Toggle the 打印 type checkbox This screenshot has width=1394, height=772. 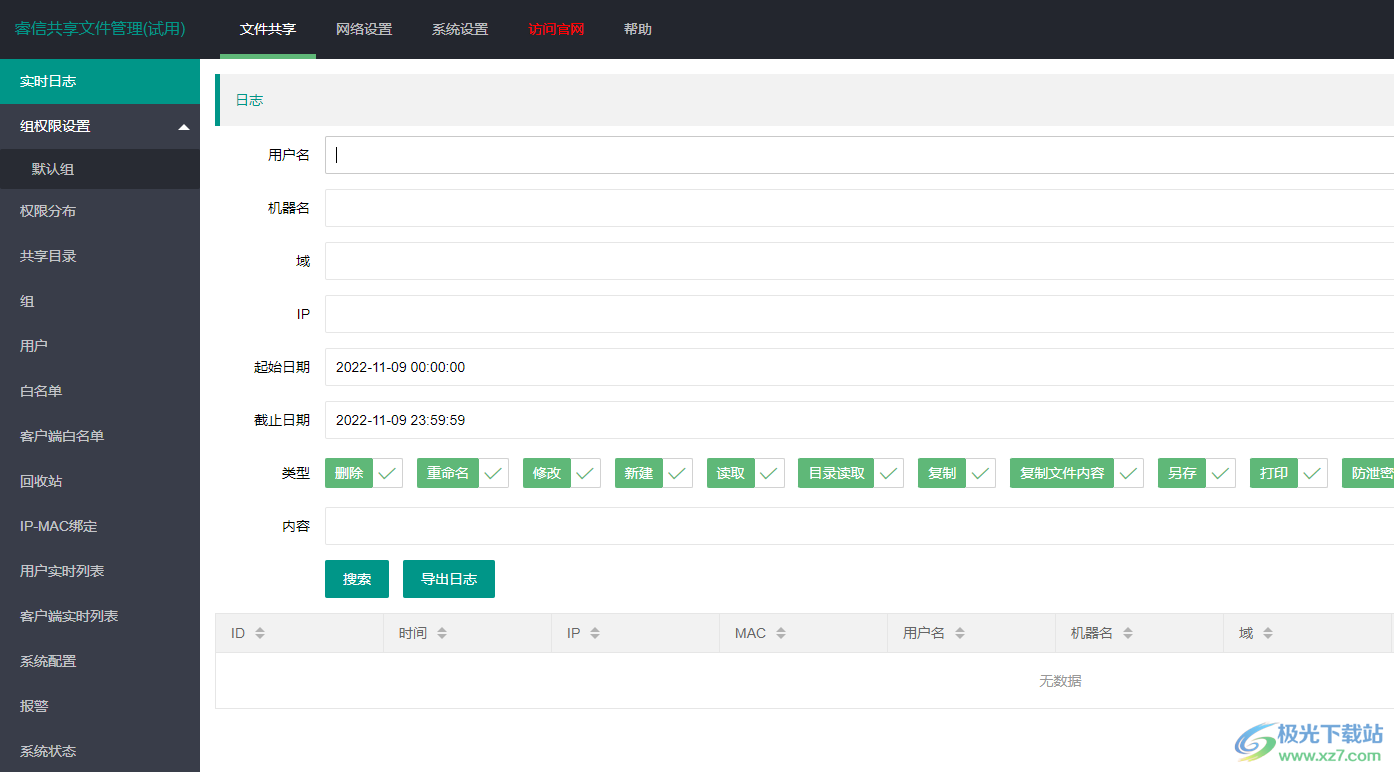pos(1289,473)
